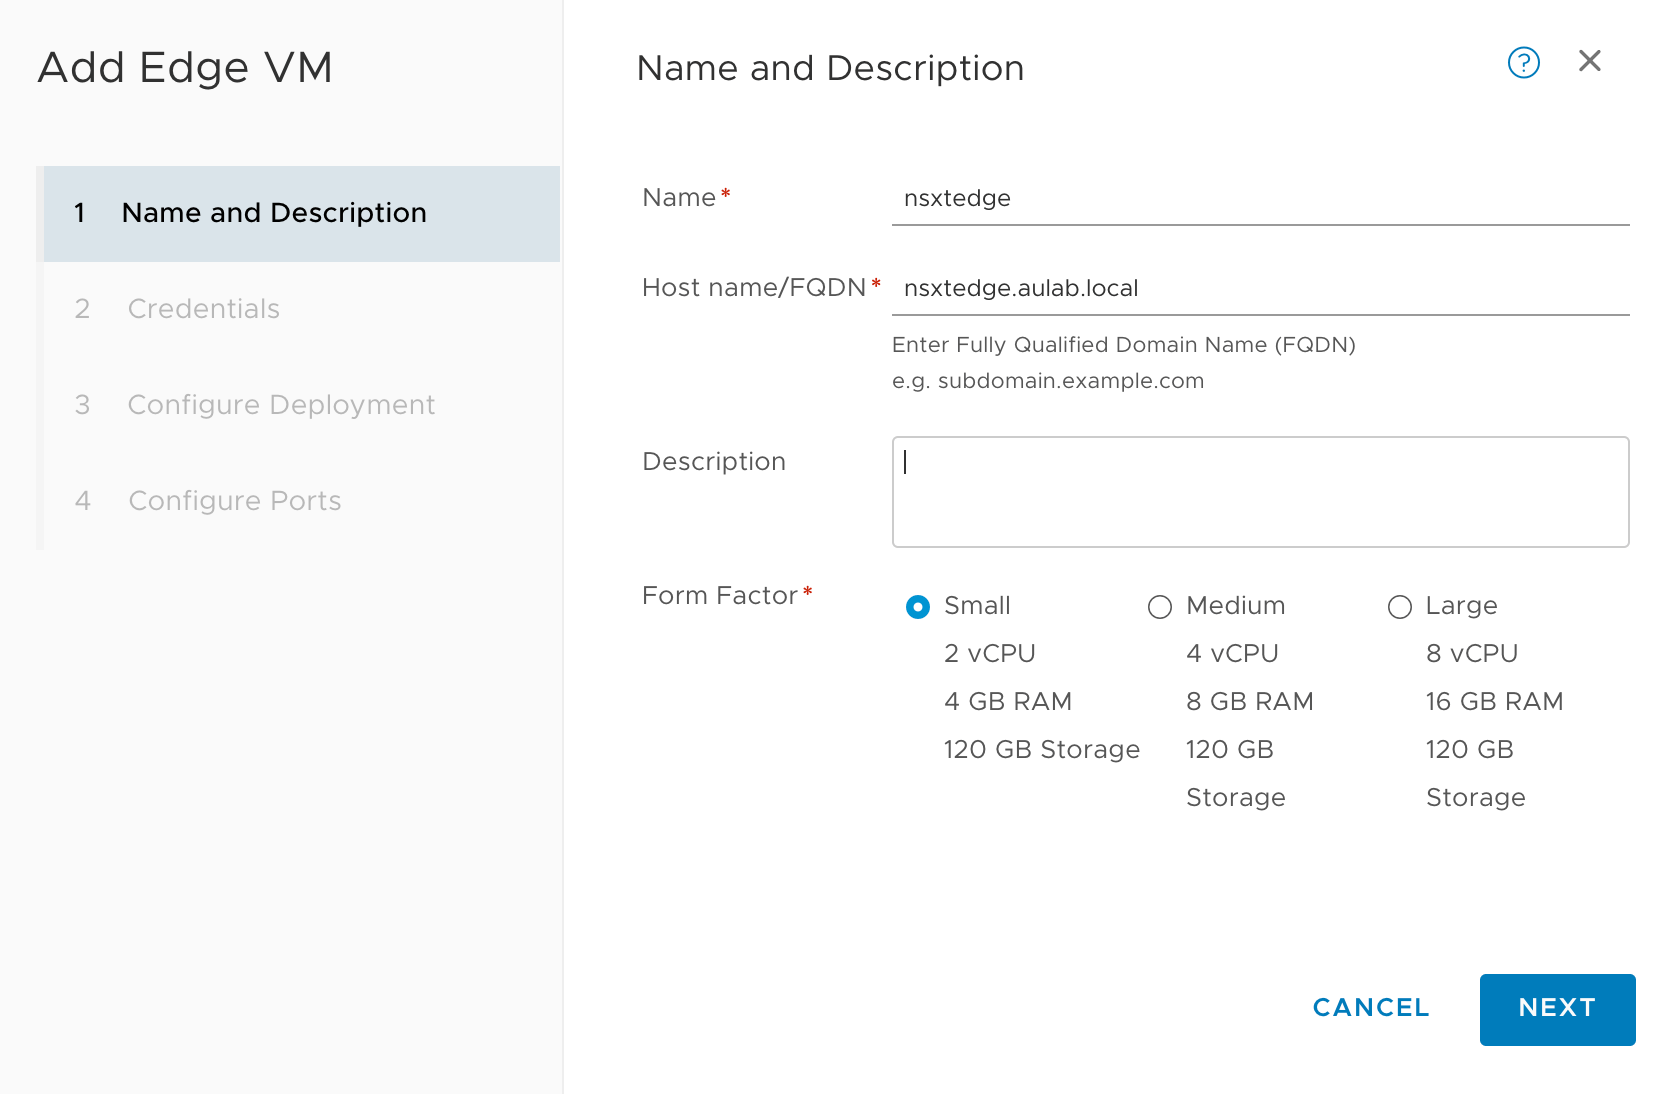This screenshot has width=1672, height=1094.
Task: Choose the Medium form factor option
Action: [1159, 607]
